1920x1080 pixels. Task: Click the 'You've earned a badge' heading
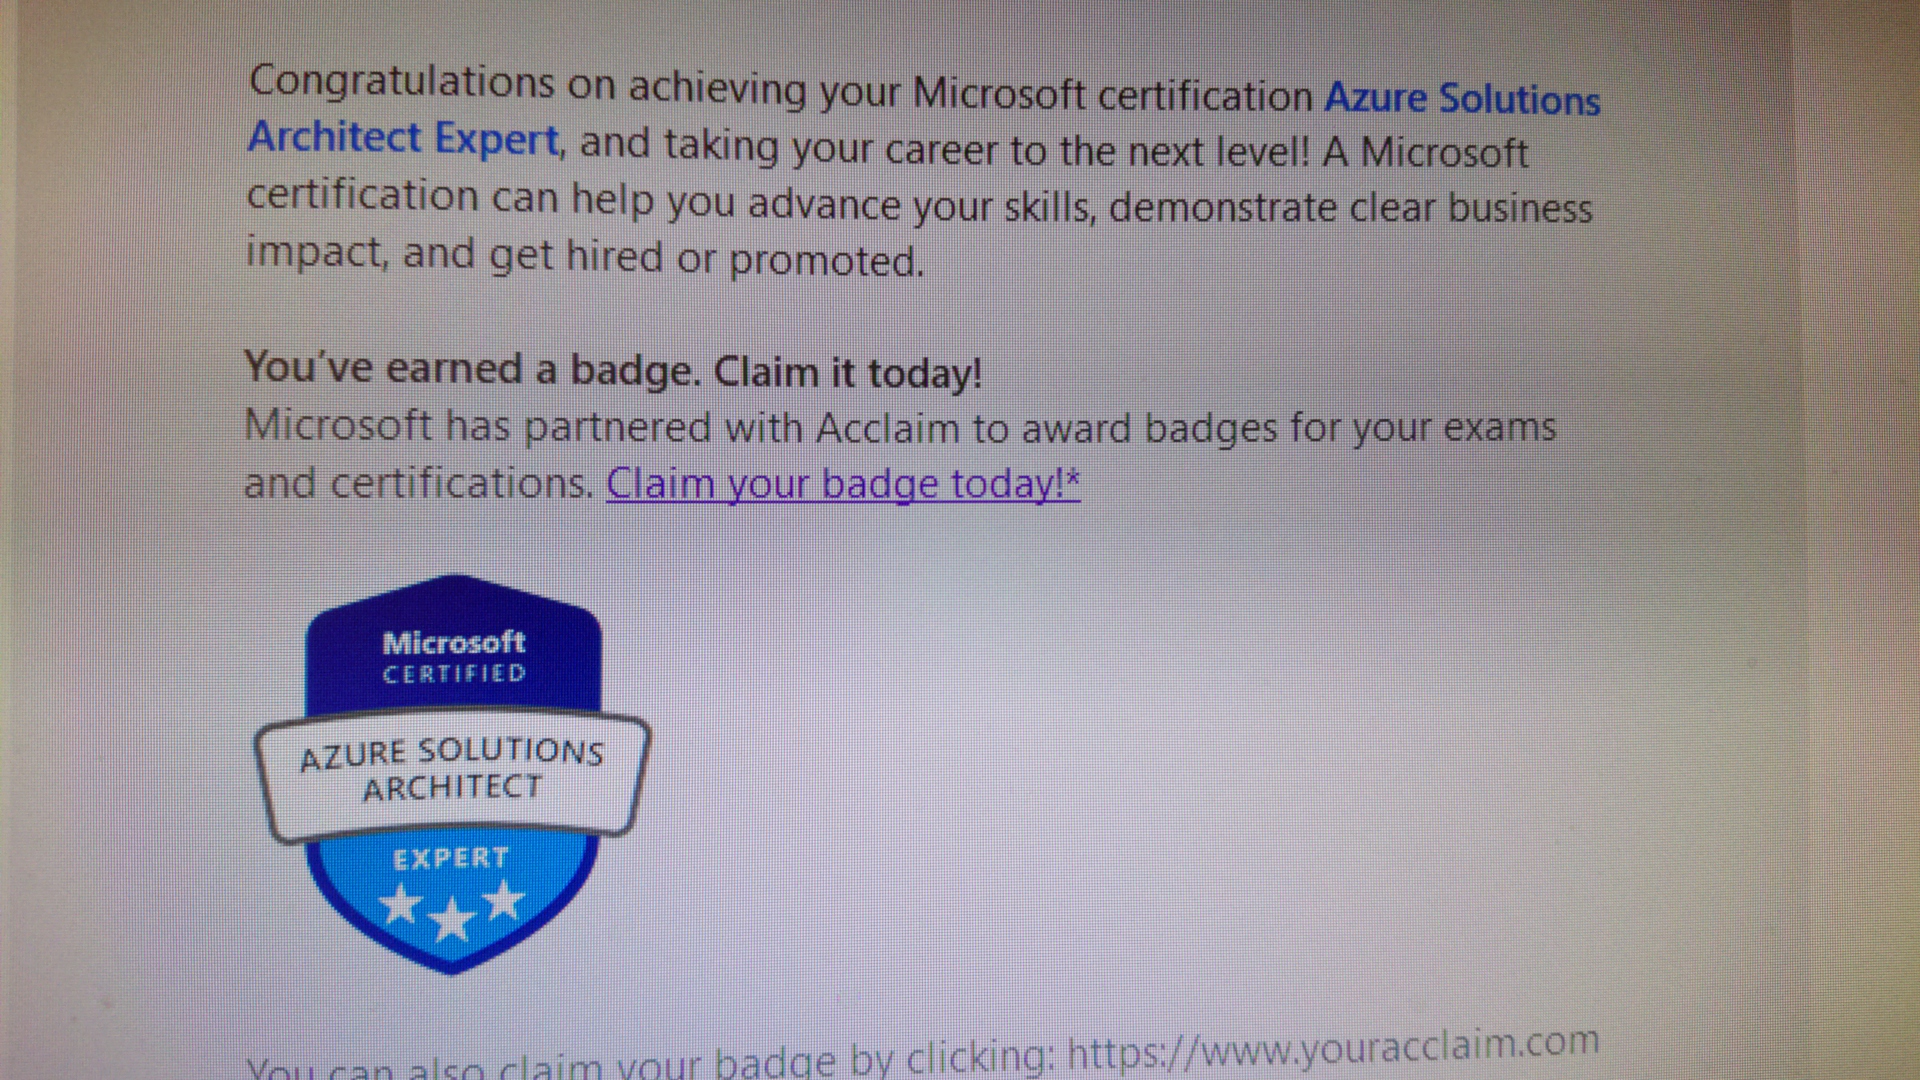(x=470, y=369)
